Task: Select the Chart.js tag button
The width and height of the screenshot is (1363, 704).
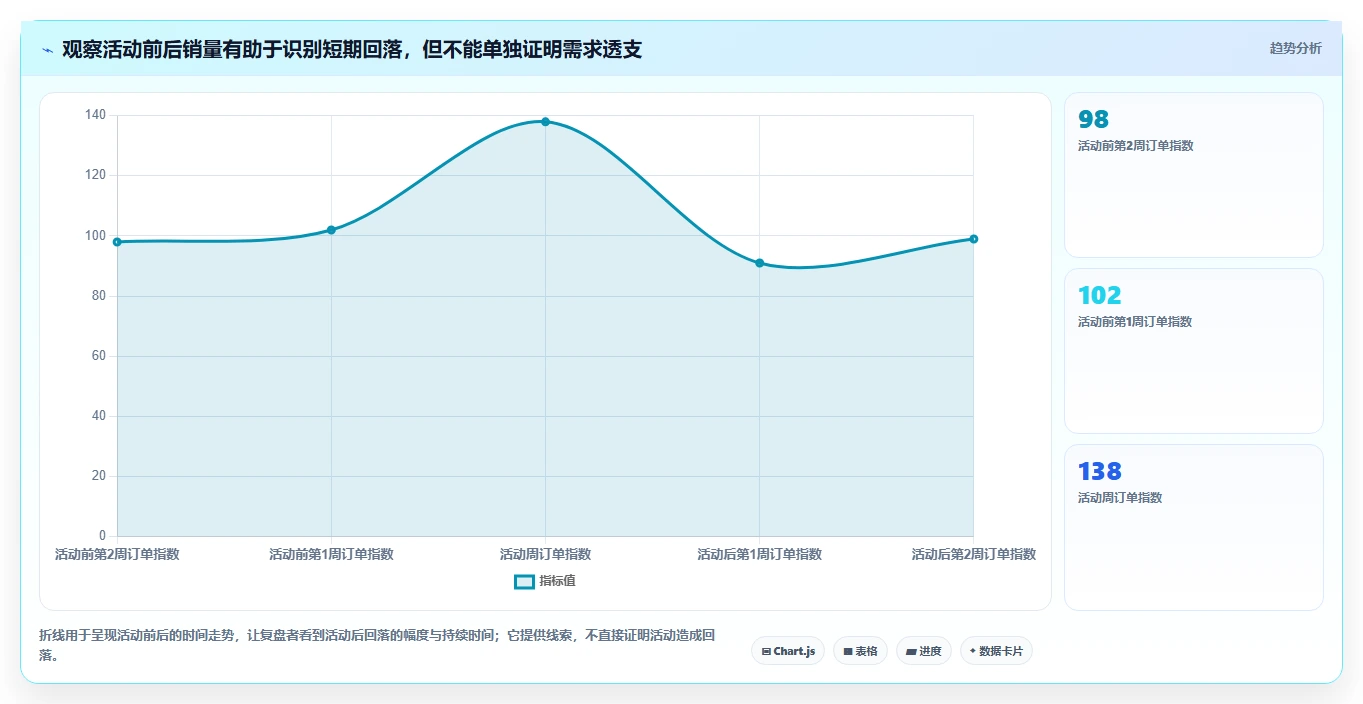Action: [788, 651]
